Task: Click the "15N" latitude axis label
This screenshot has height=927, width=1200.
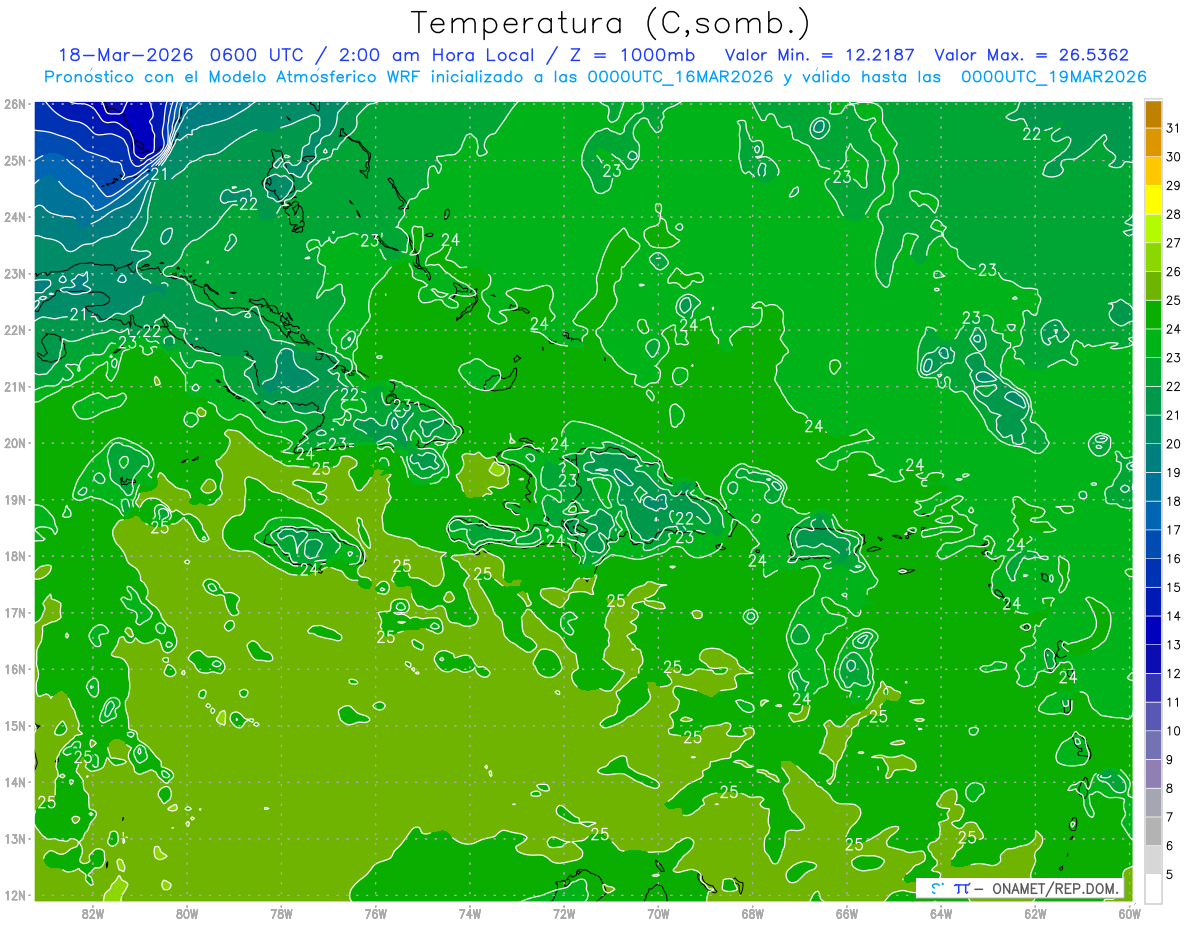Action: (x=15, y=725)
